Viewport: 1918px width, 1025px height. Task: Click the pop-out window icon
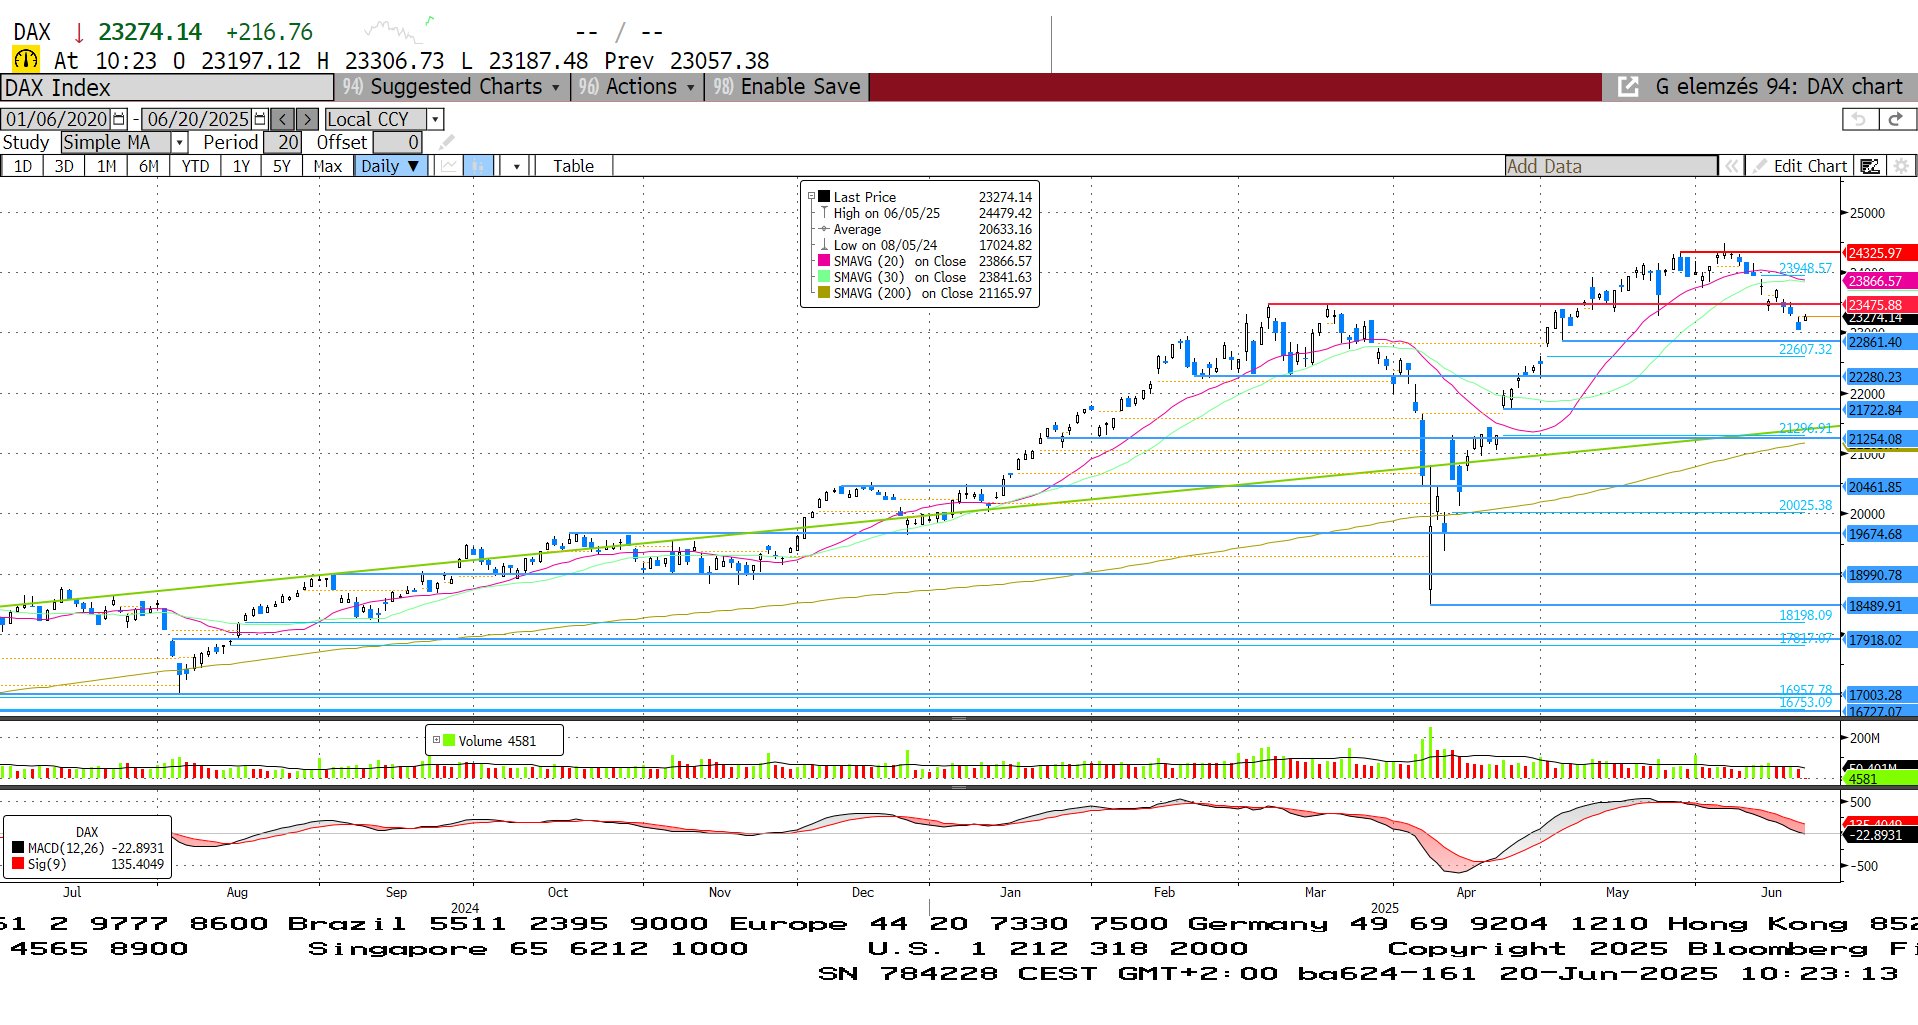pos(1628,87)
